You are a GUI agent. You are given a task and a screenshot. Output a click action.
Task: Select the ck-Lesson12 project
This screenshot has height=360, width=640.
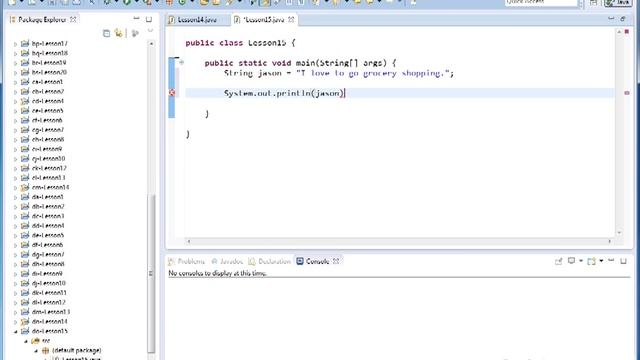click(x=49, y=168)
